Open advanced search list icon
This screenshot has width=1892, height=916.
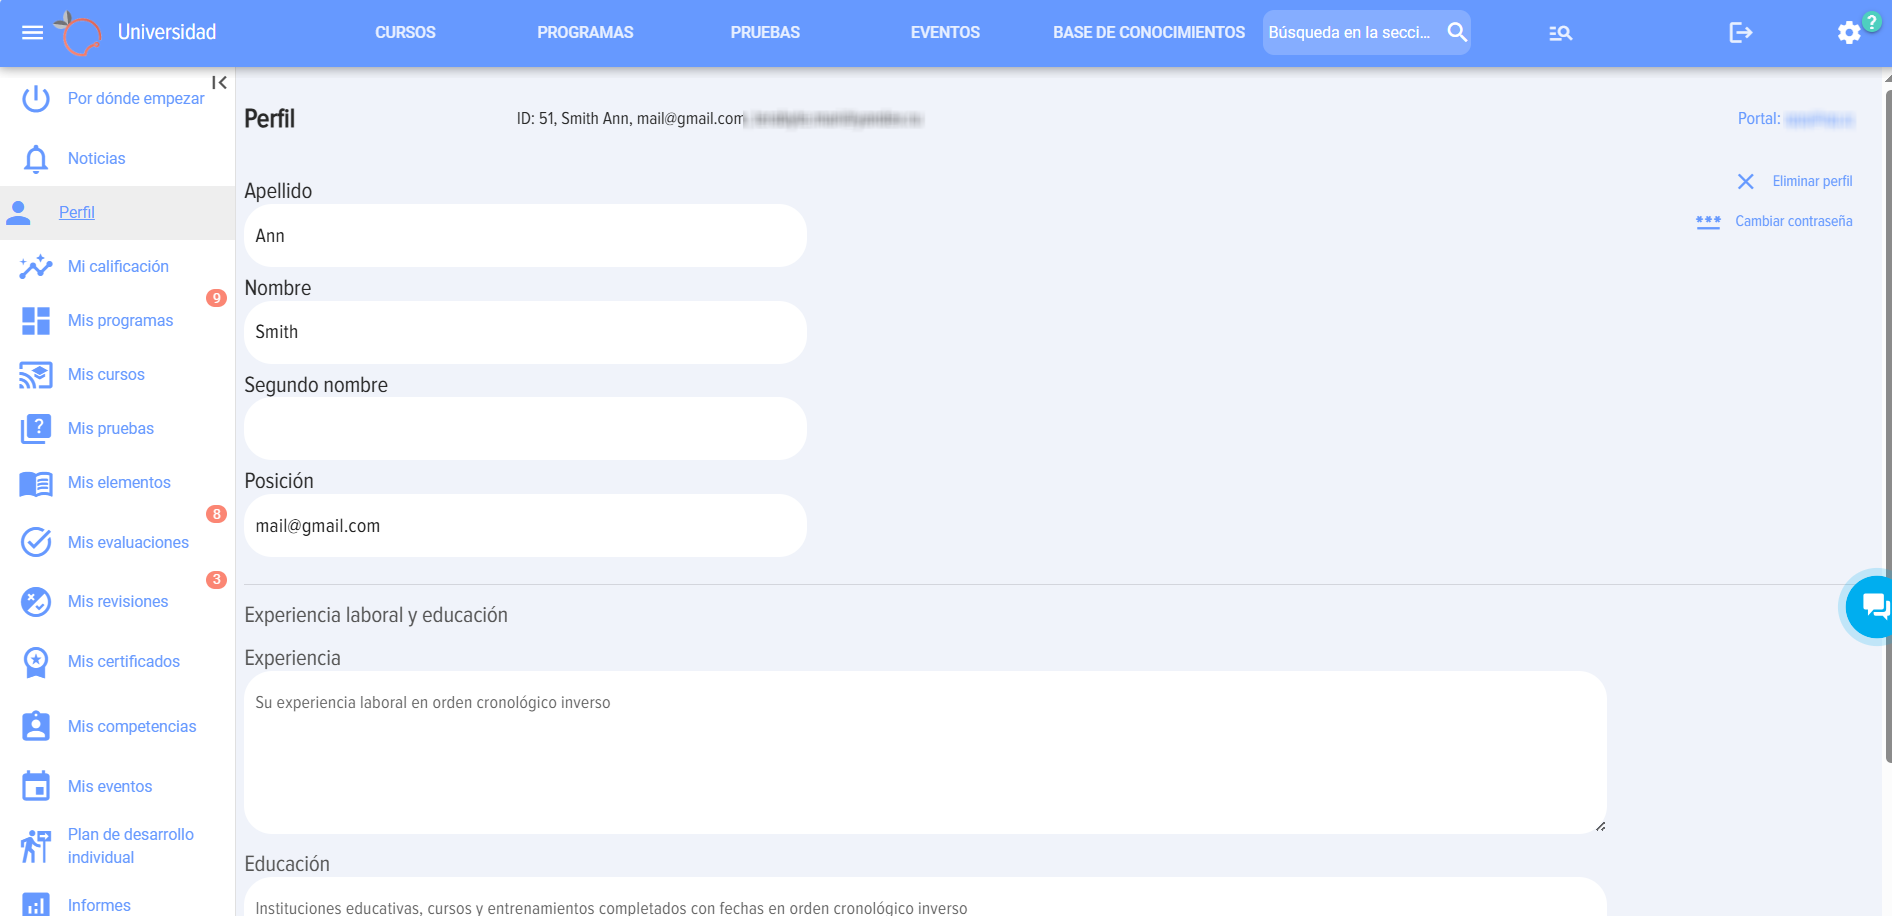1560,33
